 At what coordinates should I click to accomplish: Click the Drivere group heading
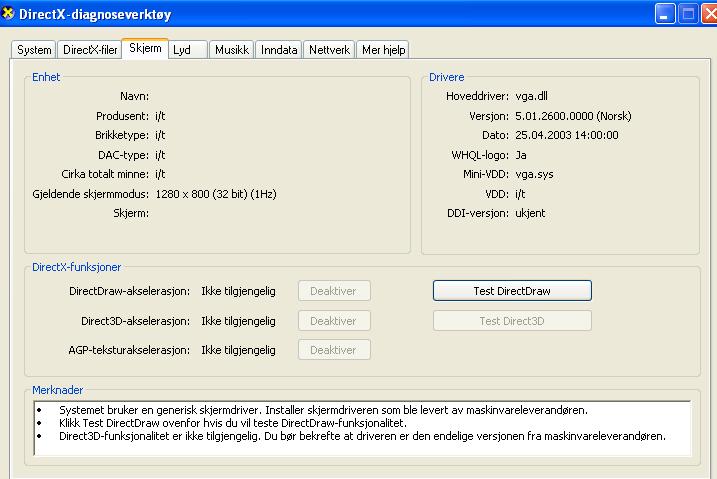click(446, 77)
